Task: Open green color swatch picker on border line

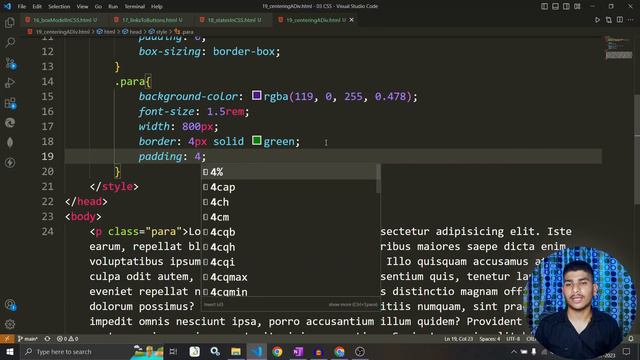Action: (x=256, y=141)
